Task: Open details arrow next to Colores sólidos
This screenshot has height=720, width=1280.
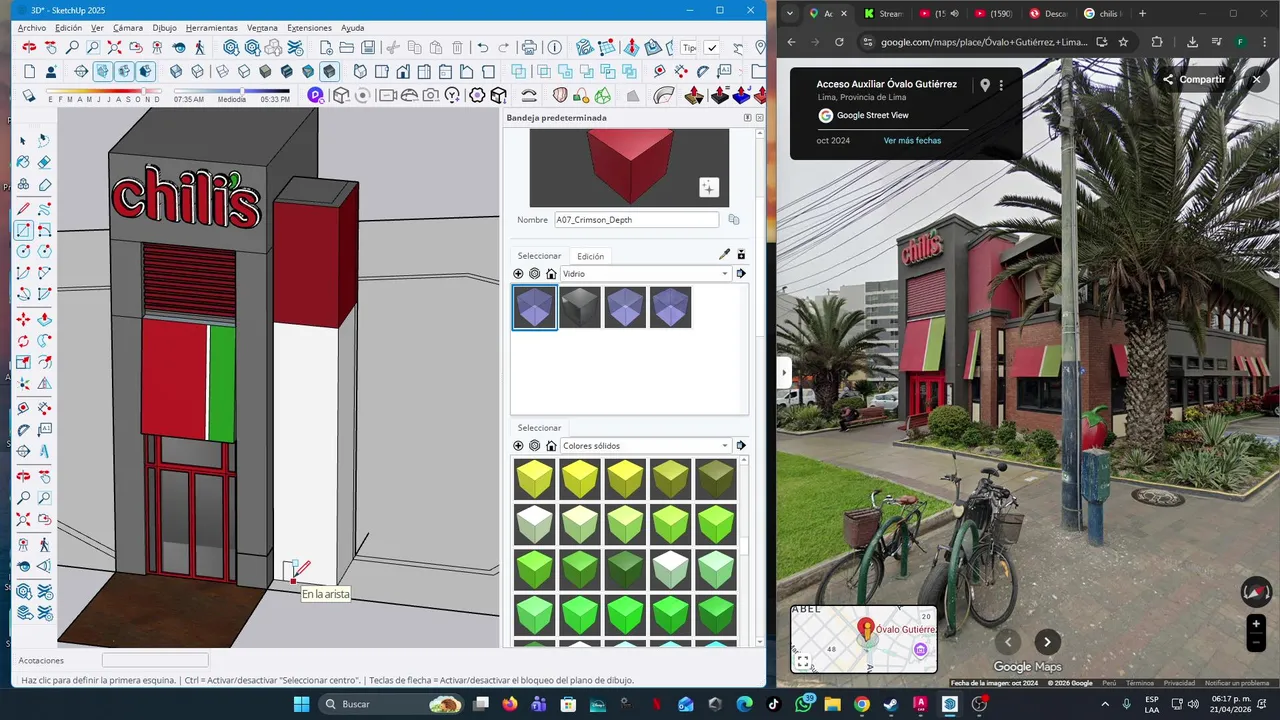Action: click(741, 446)
